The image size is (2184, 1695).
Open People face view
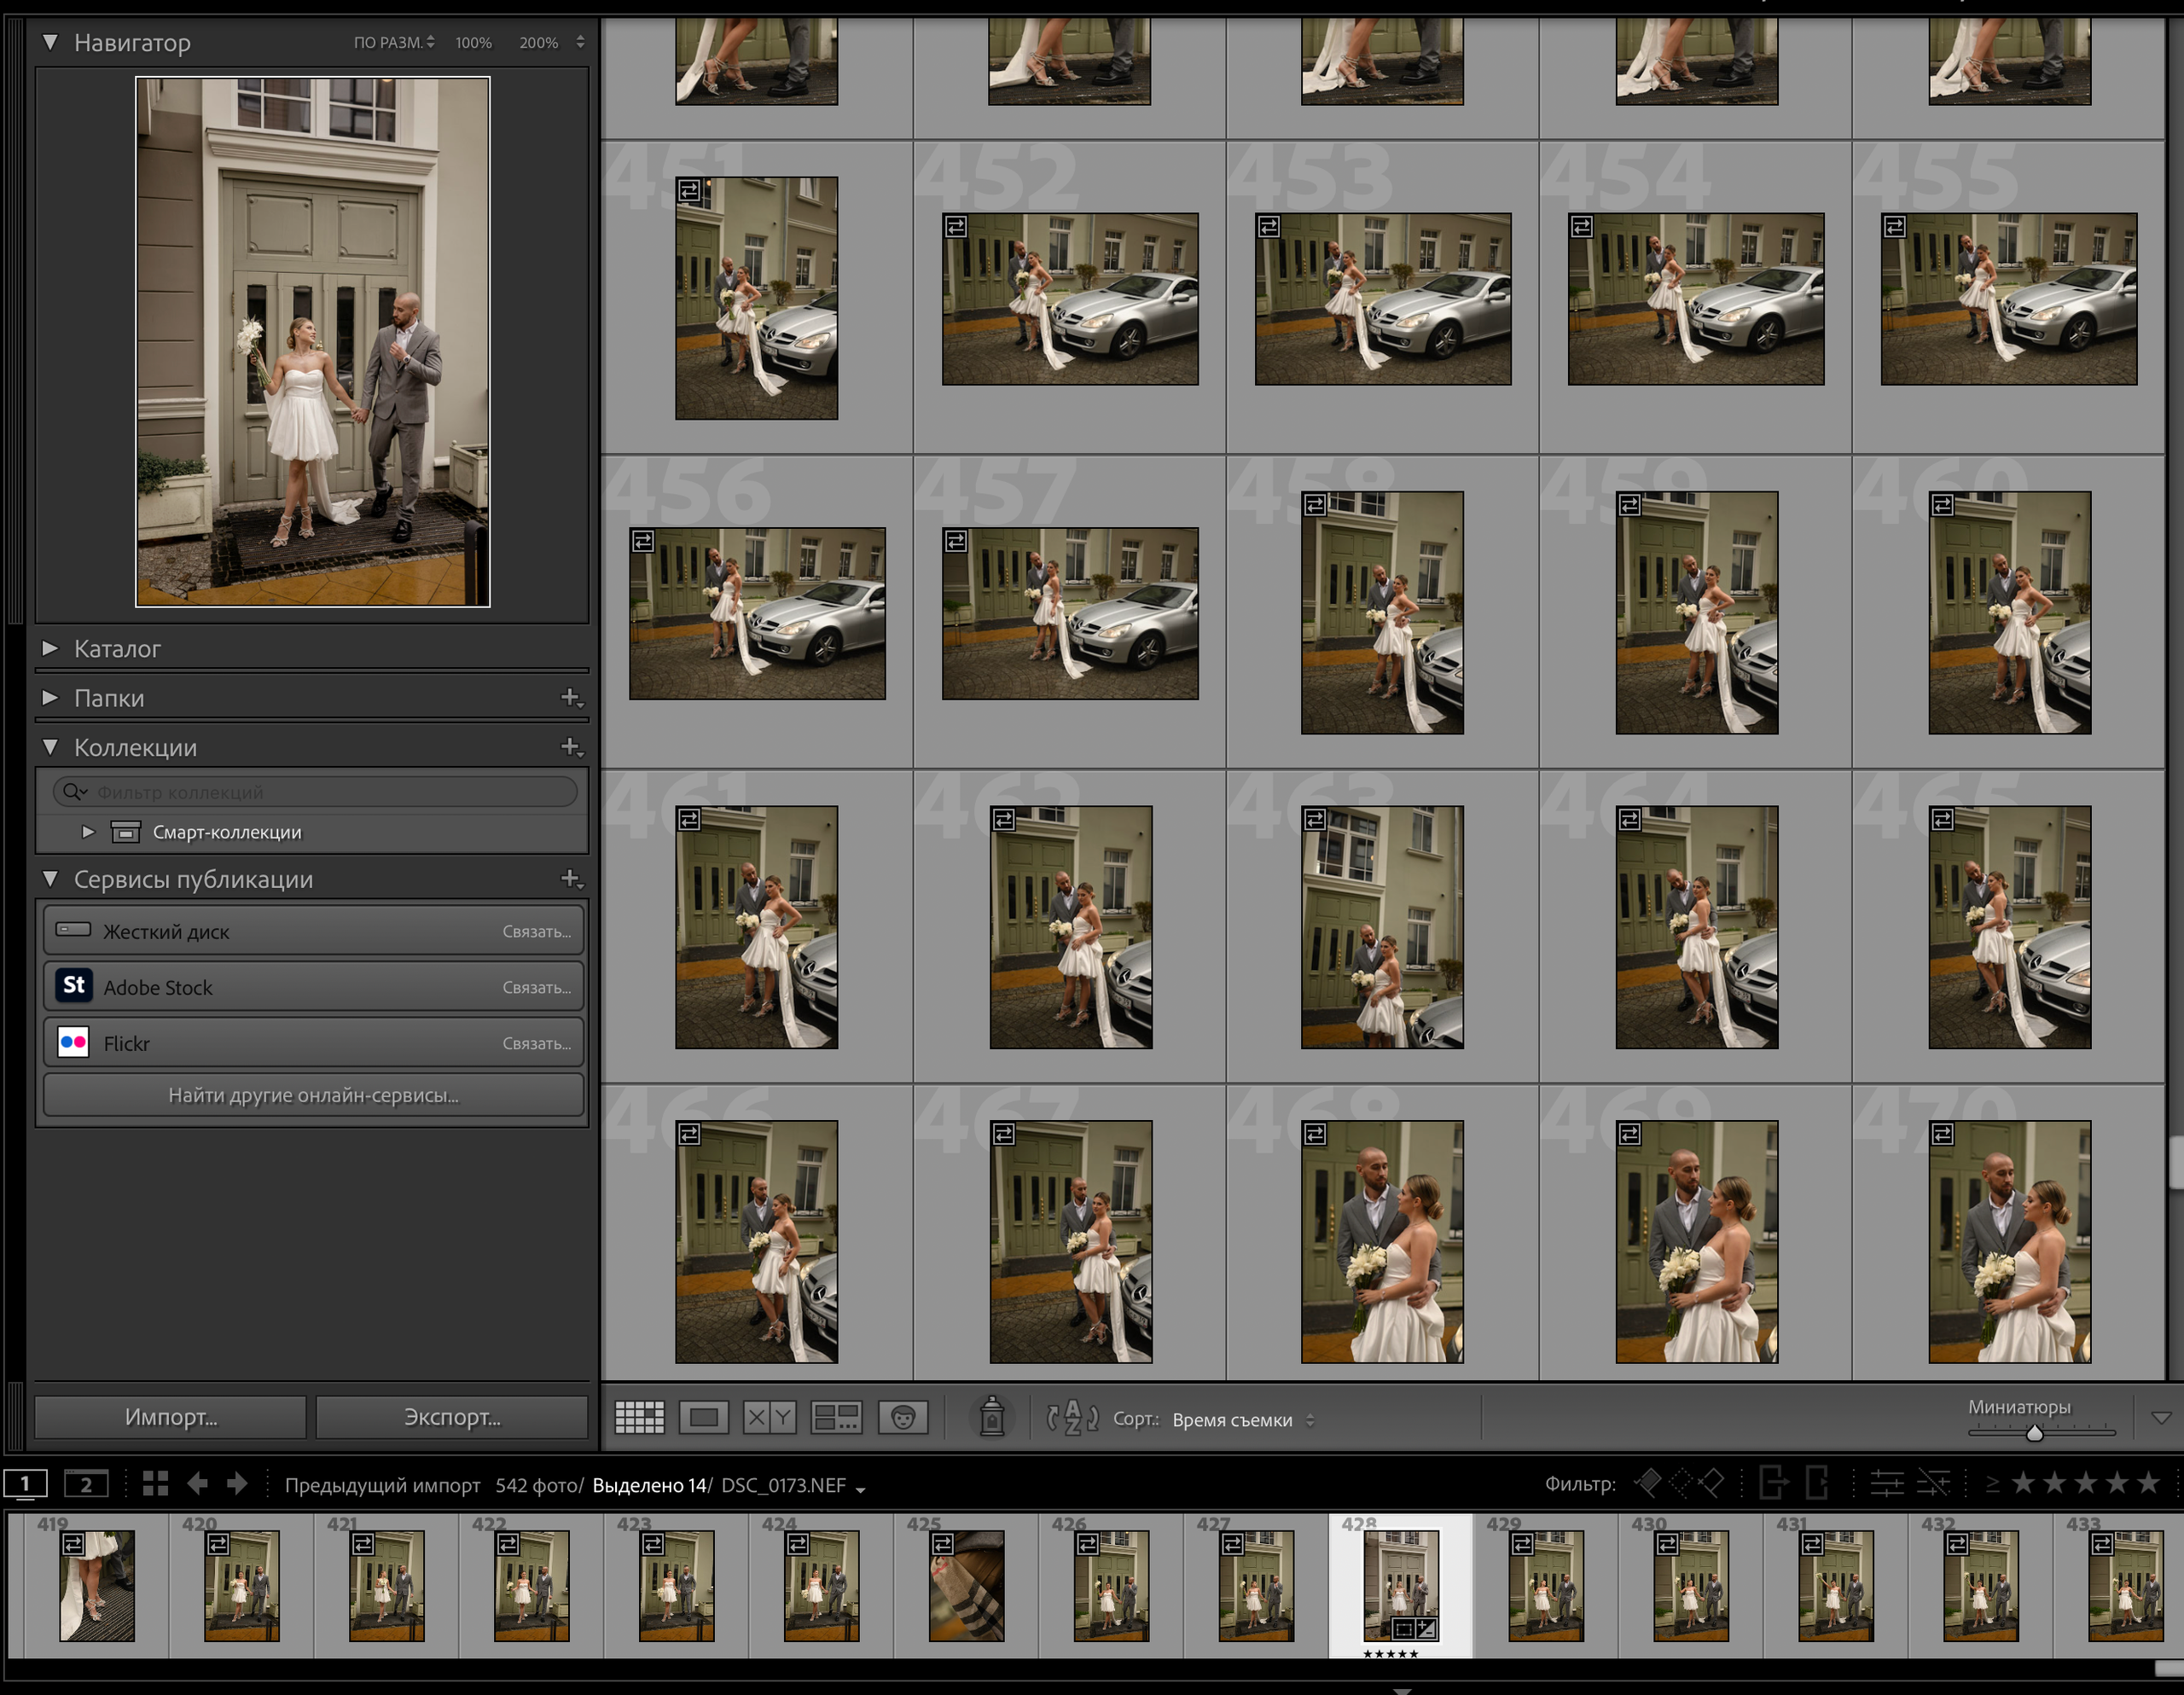pos(903,1417)
